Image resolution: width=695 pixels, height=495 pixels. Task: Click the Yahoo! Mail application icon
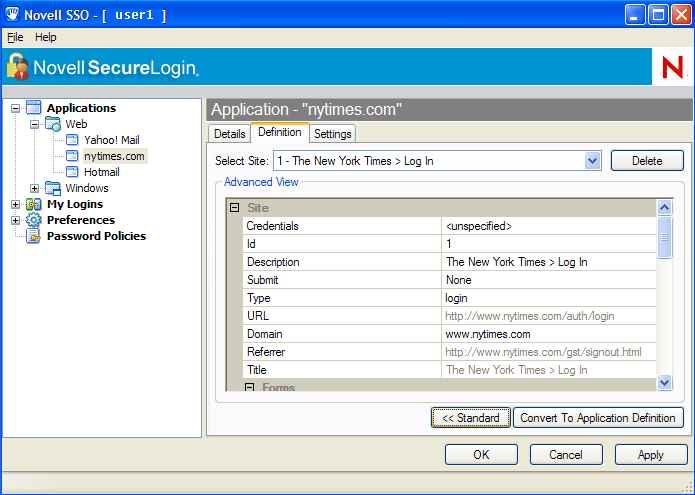click(x=72, y=140)
